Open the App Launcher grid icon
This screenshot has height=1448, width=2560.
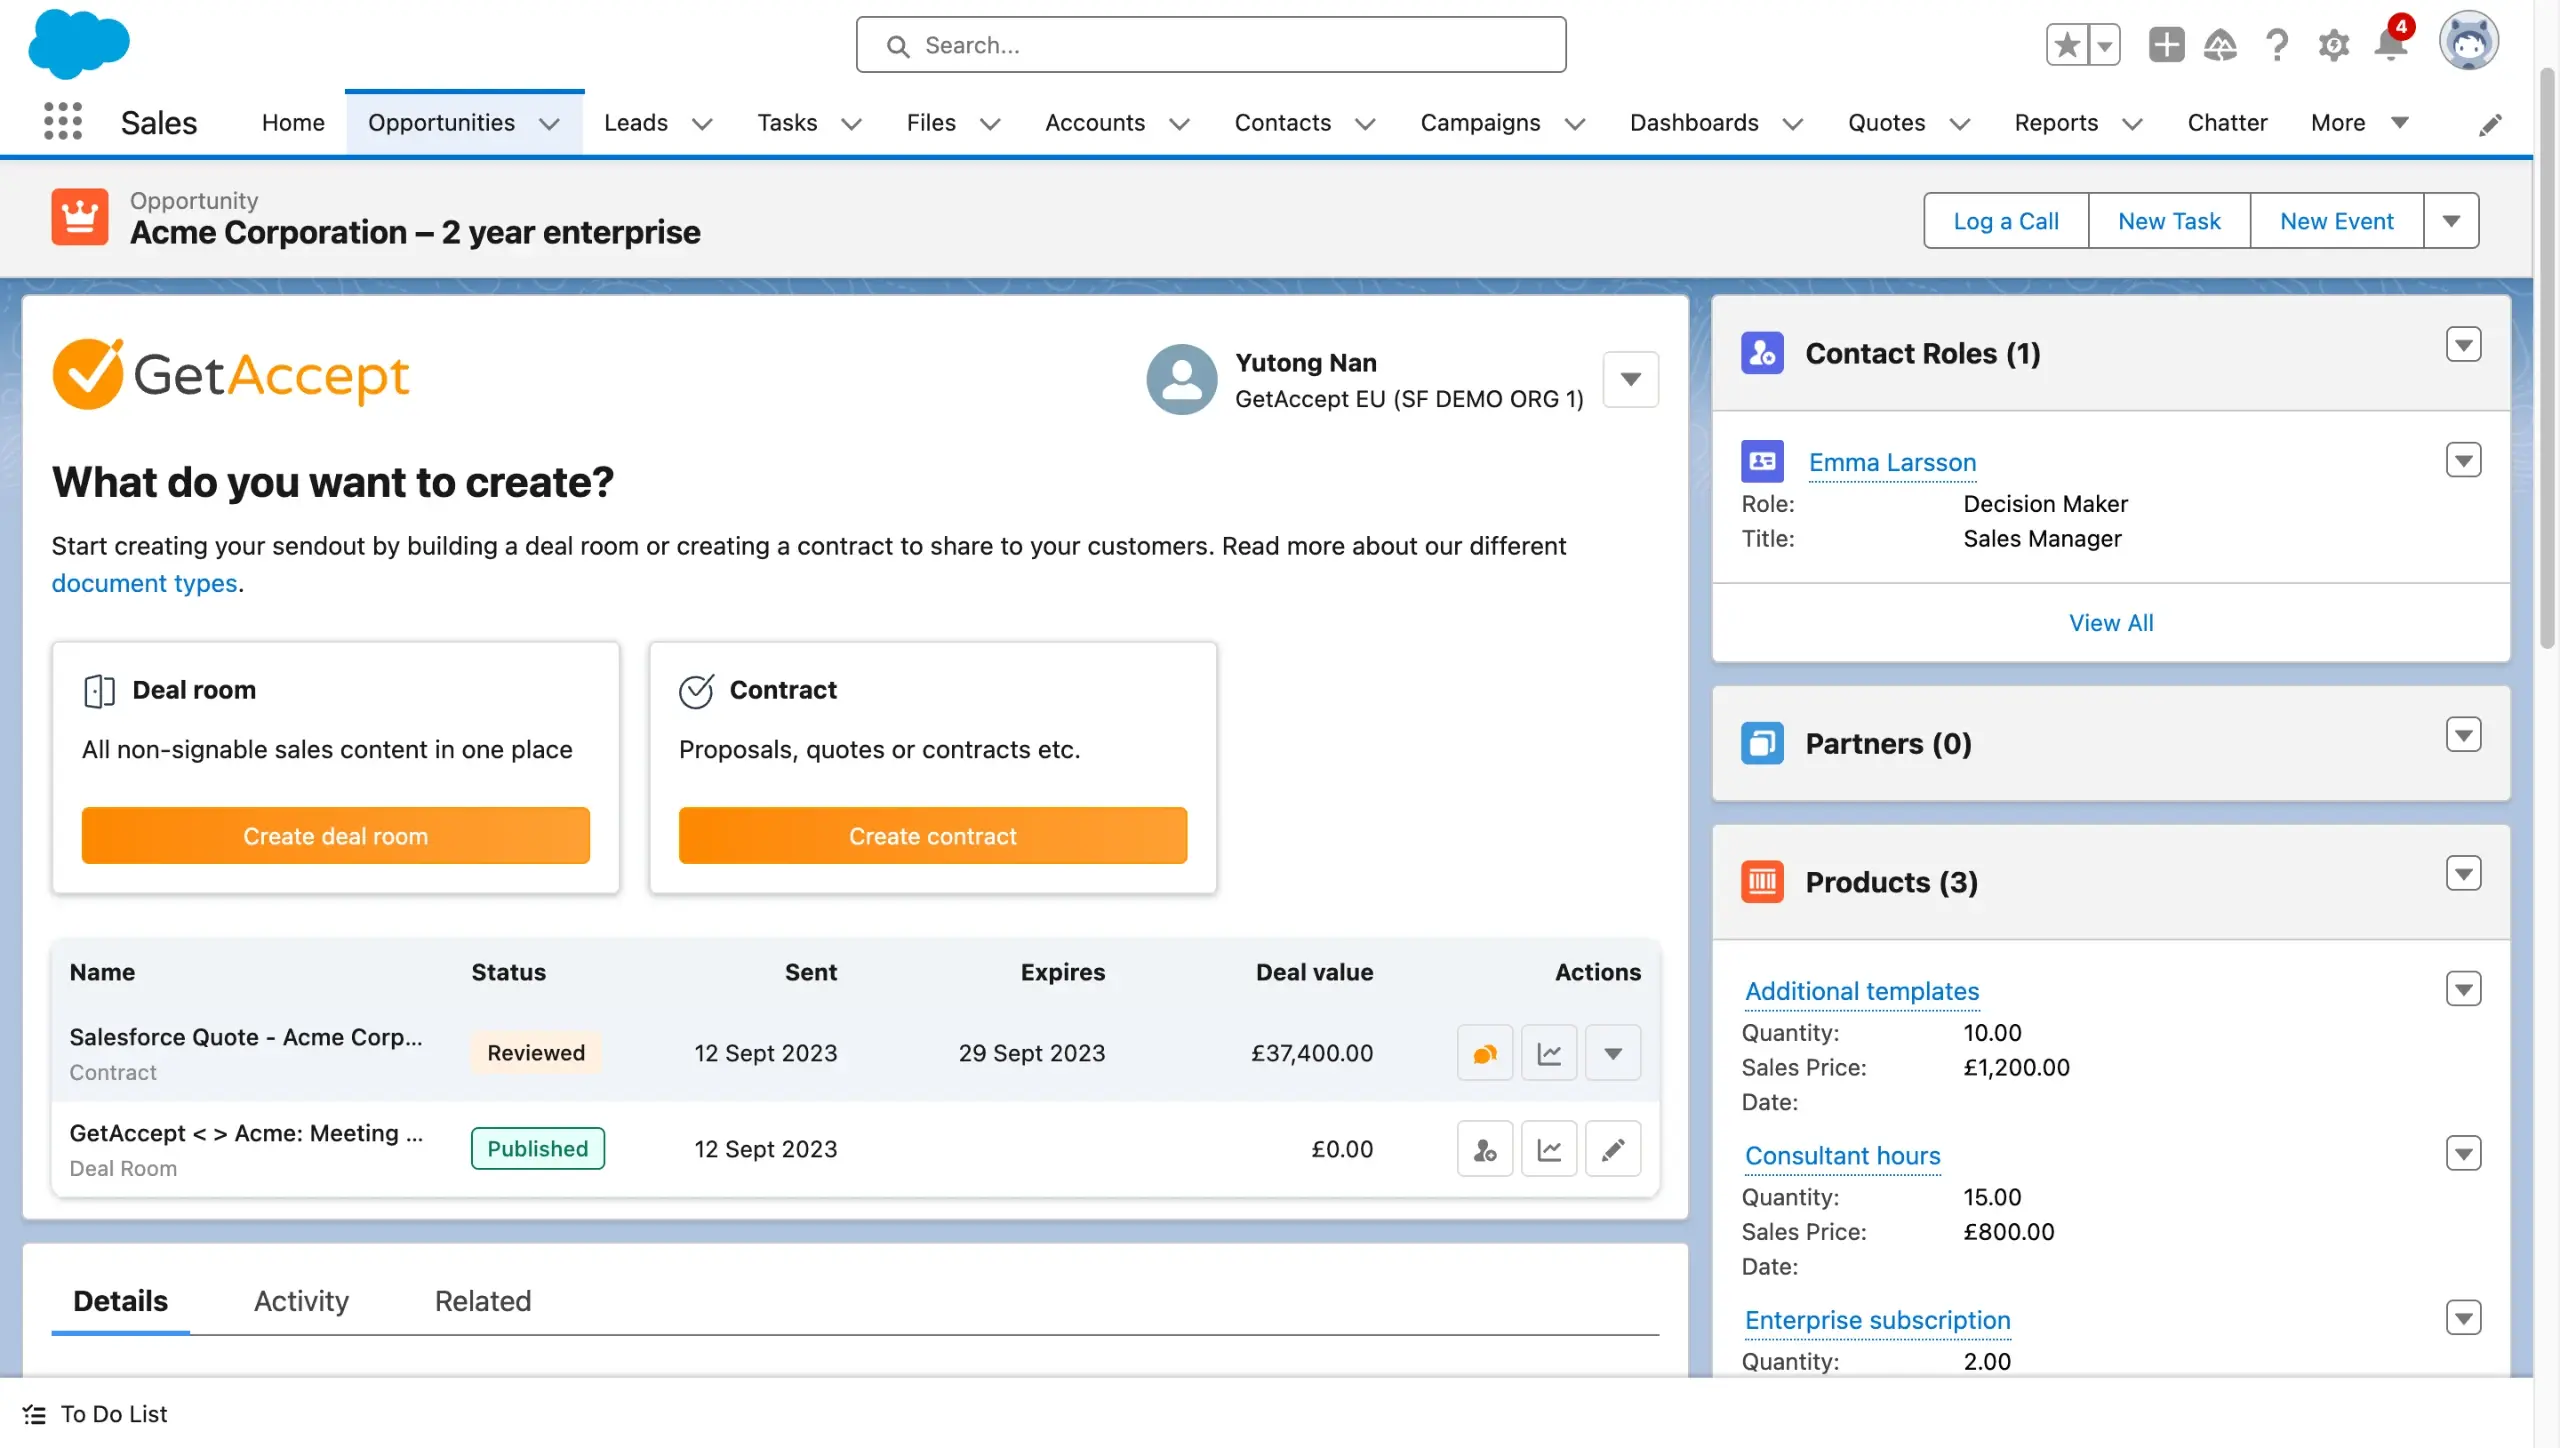click(x=63, y=122)
